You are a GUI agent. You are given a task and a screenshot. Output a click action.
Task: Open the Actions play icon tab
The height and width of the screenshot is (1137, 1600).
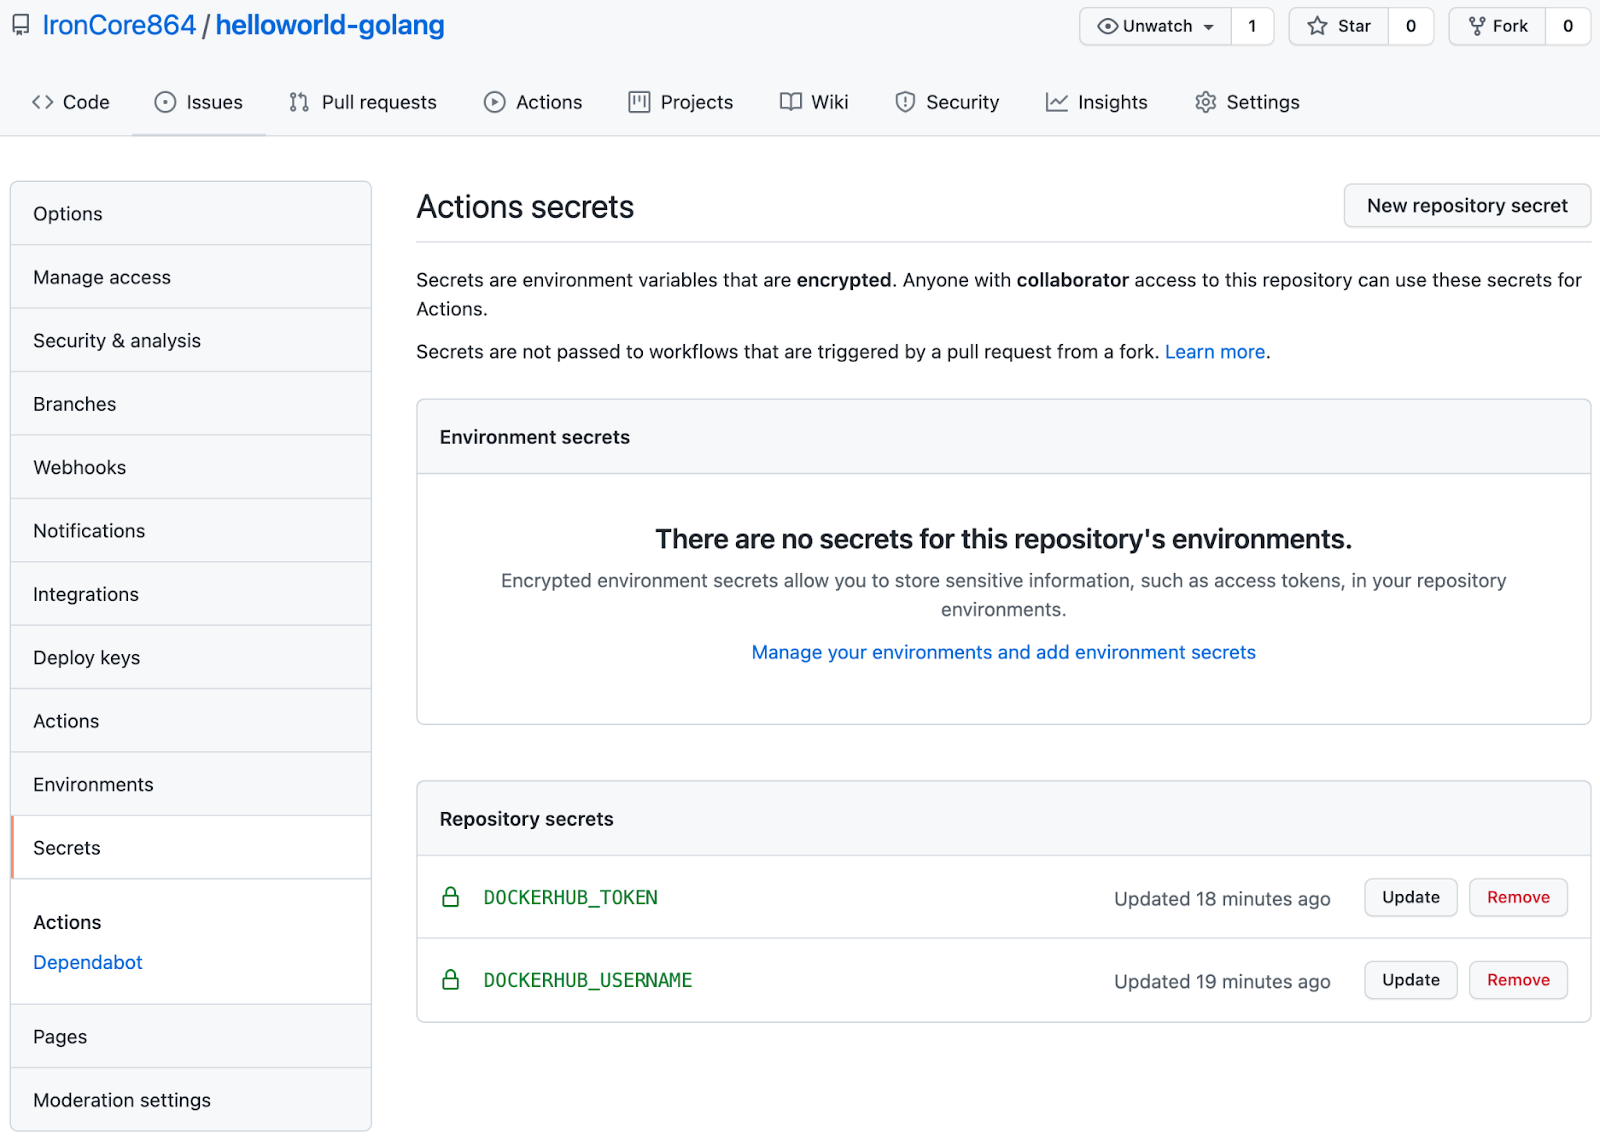pyautogui.click(x=494, y=101)
